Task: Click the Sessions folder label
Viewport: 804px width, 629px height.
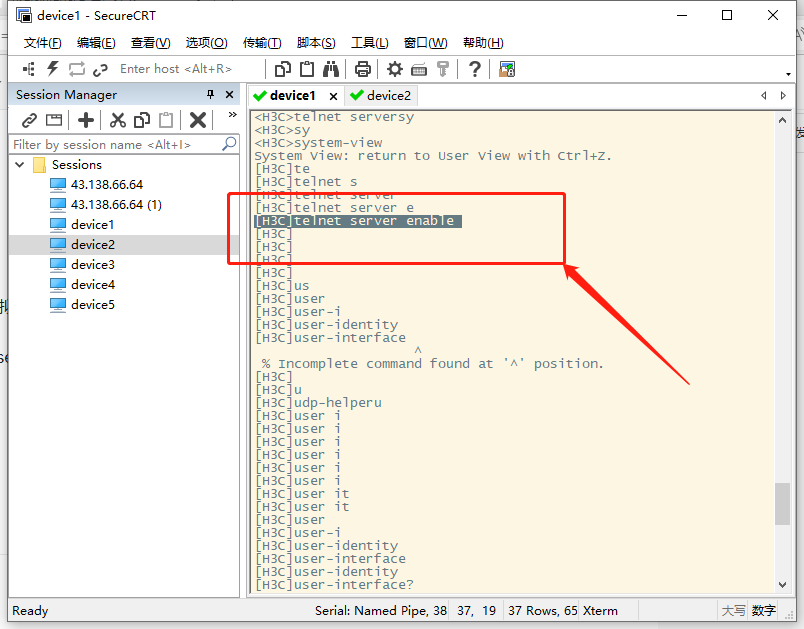Action: pyautogui.click(x=77, y=165)
